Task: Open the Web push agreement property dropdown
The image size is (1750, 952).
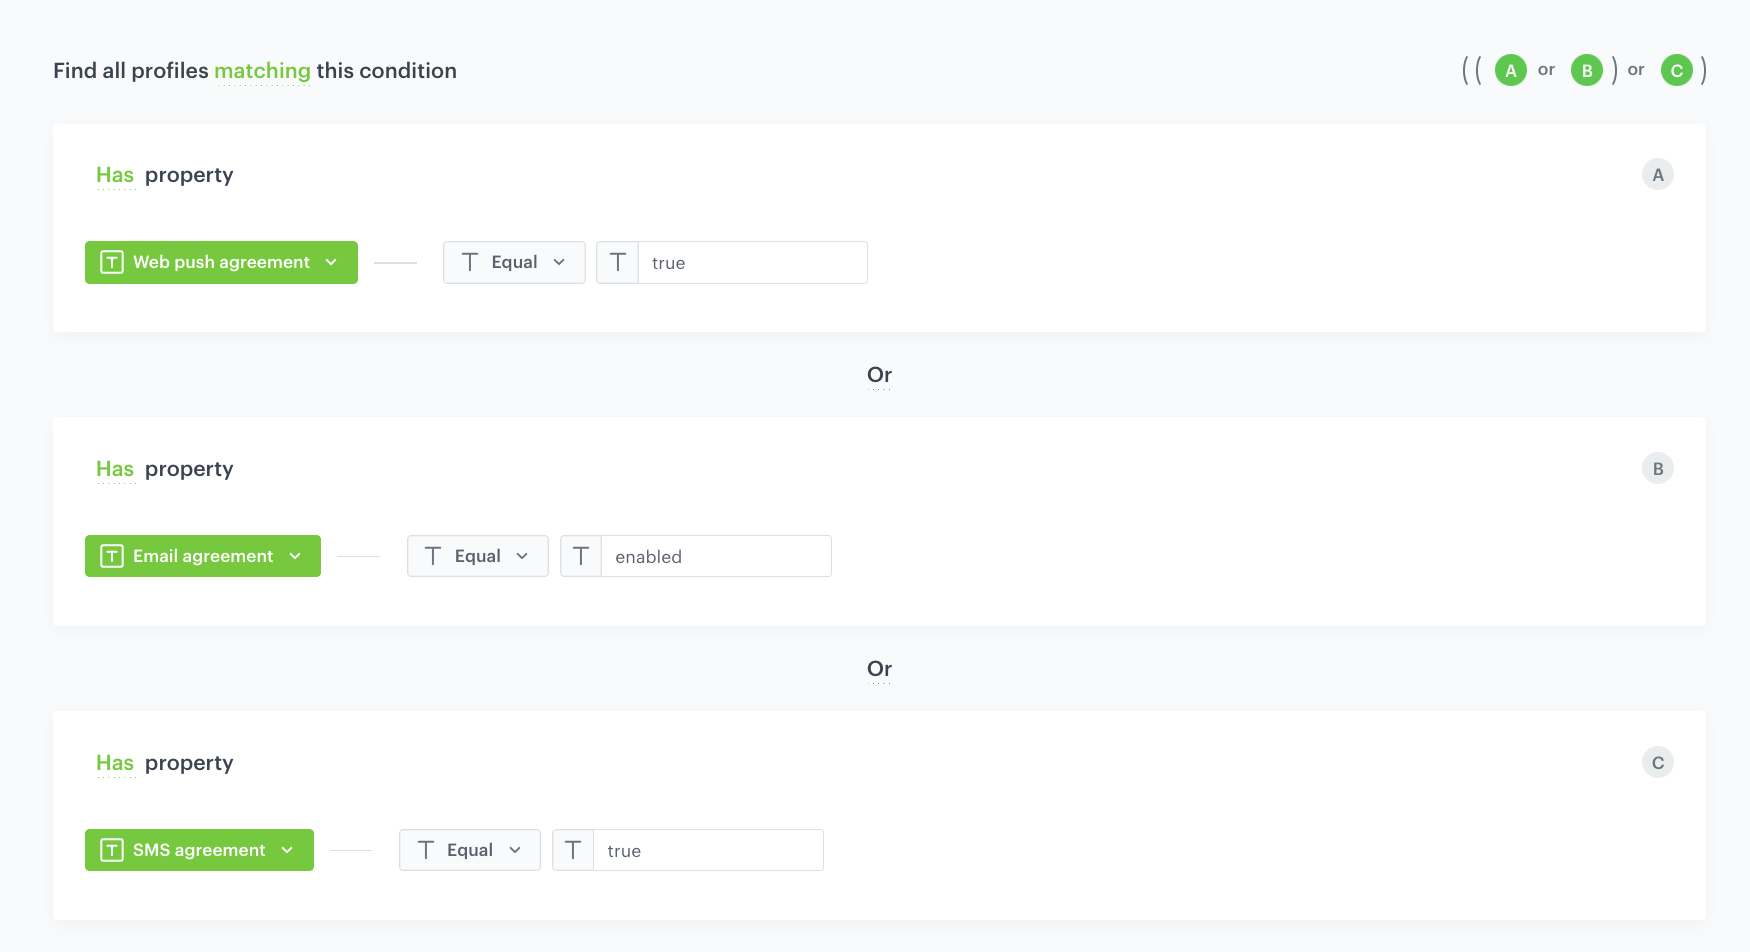Action: point(331,262)
